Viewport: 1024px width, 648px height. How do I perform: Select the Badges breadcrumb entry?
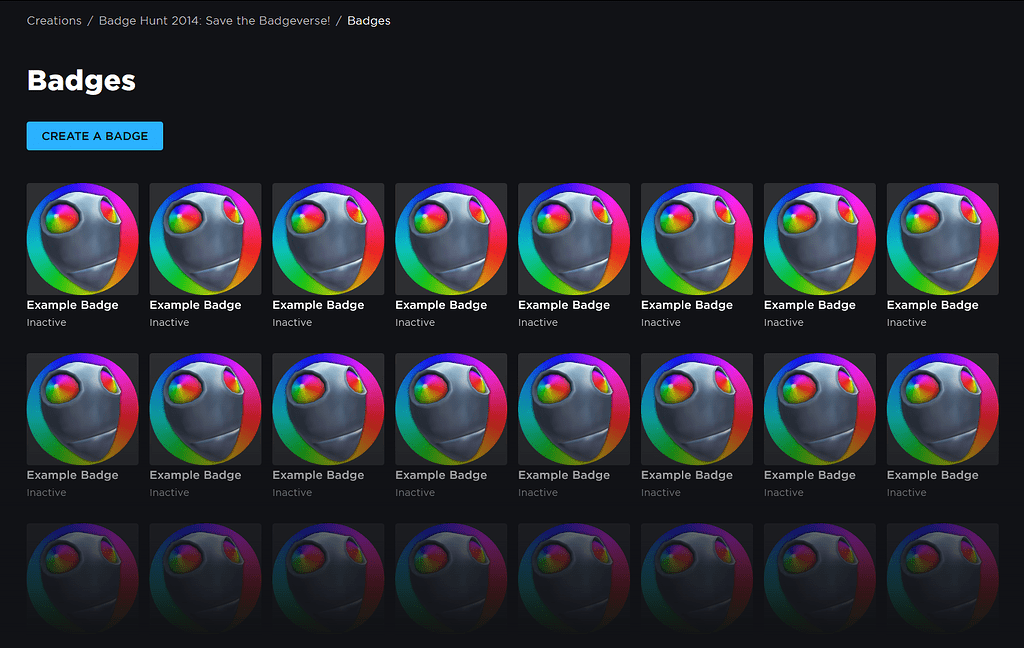pos(368,20)
